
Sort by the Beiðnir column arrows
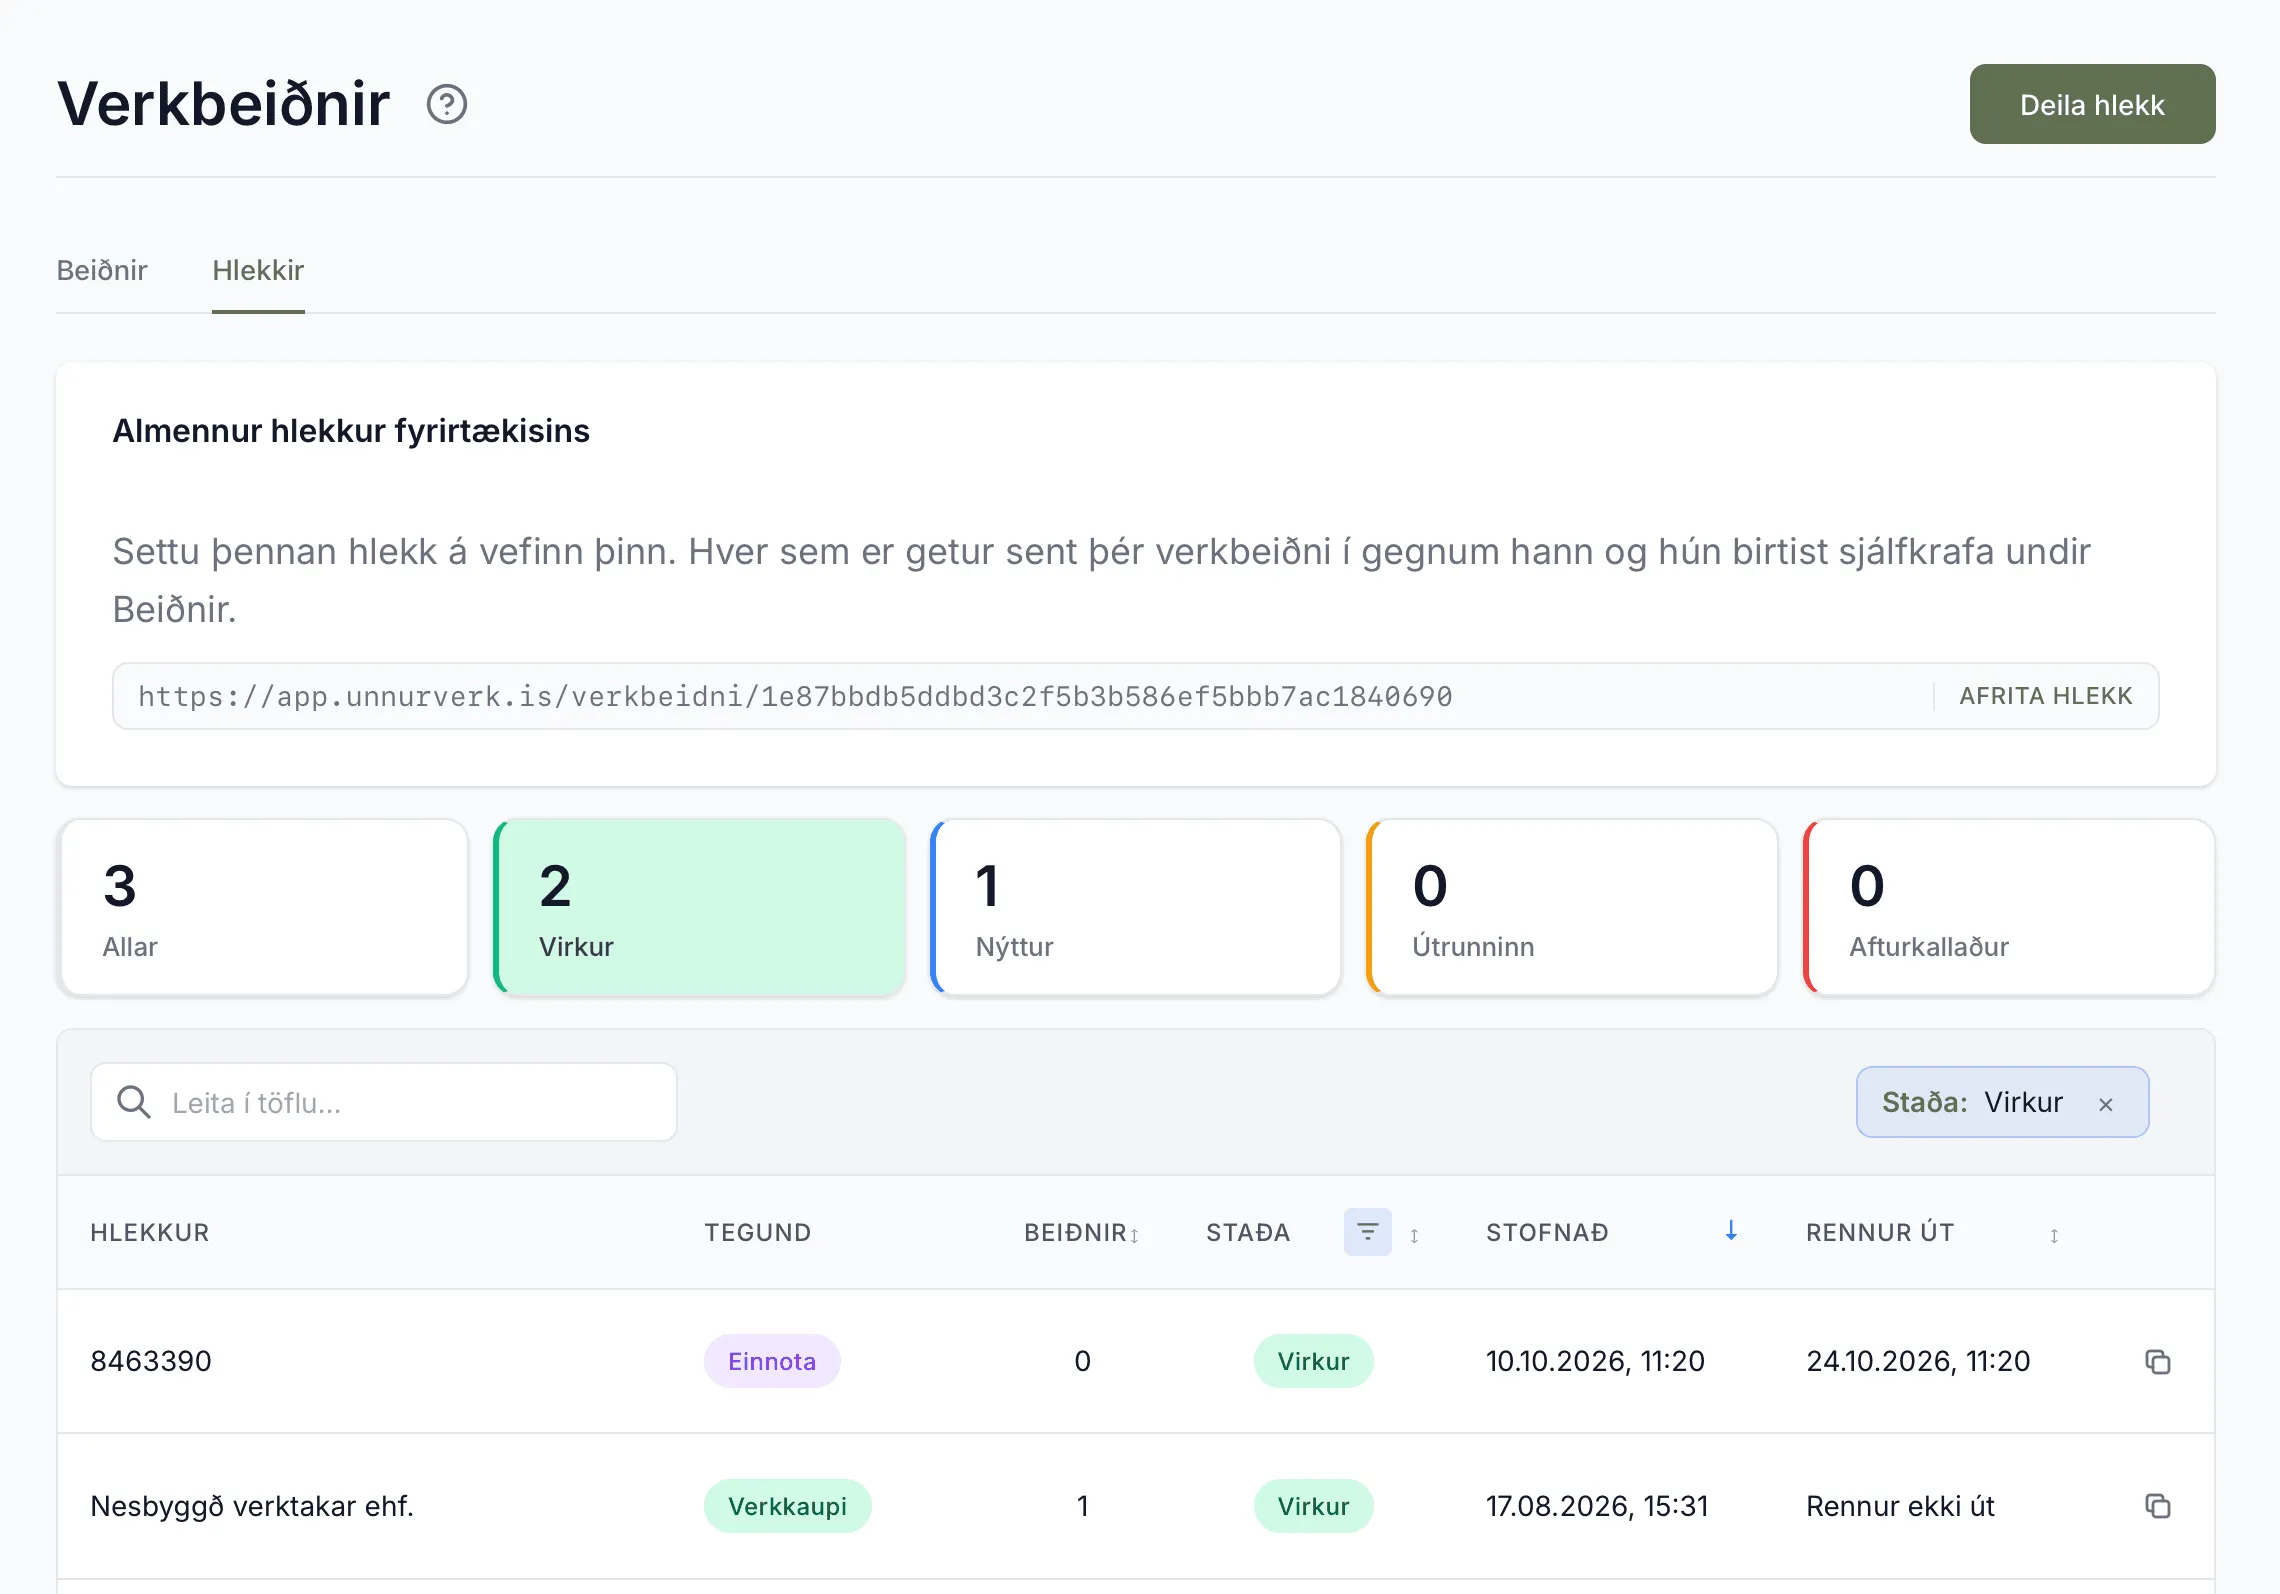point(1135,1235)
